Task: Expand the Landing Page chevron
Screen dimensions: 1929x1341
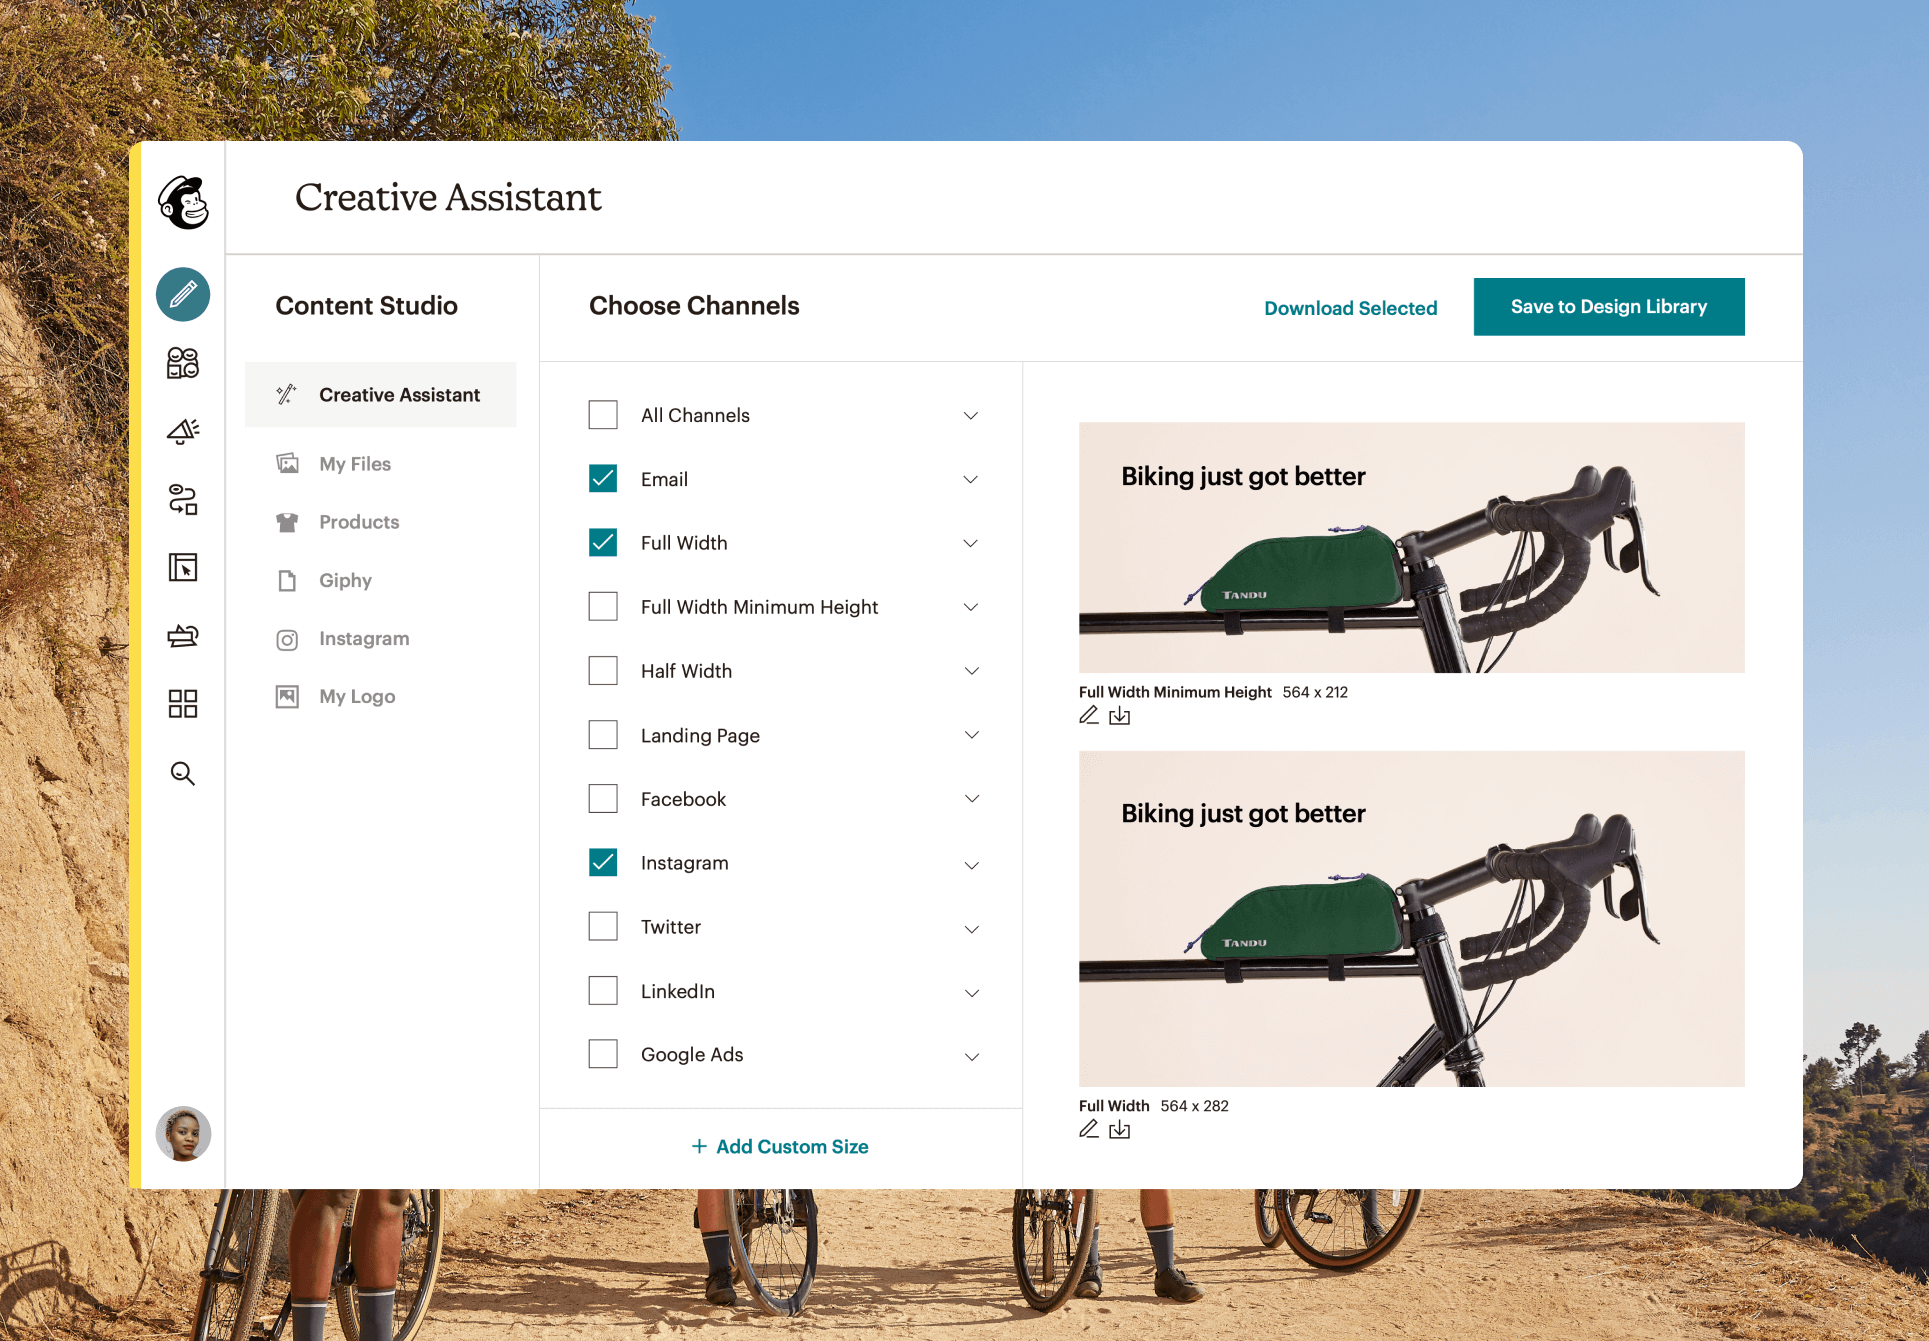Action: 971,735
